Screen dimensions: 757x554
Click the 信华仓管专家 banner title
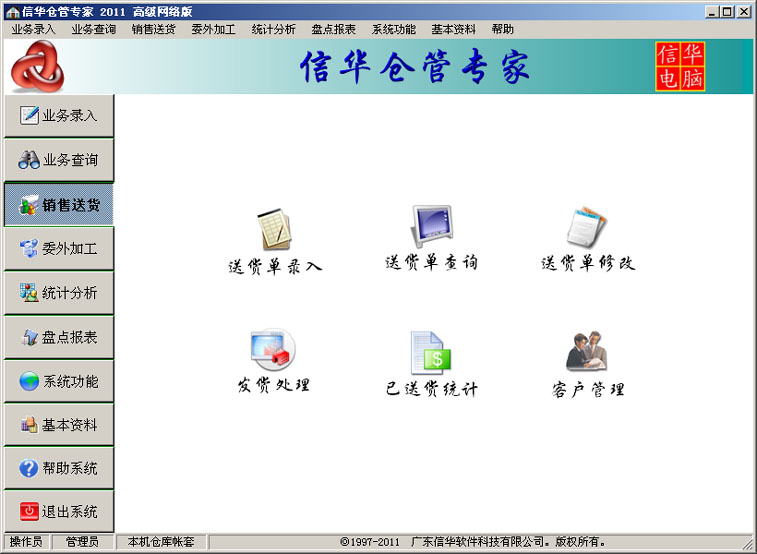click(x=415, y=67)
